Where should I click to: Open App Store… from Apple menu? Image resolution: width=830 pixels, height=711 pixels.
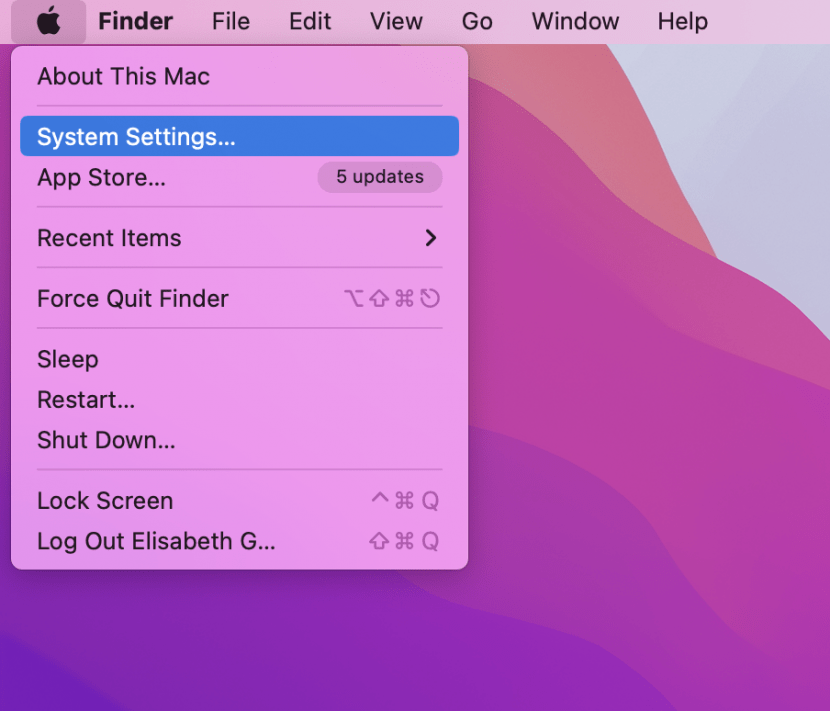[x=239, y=177]
